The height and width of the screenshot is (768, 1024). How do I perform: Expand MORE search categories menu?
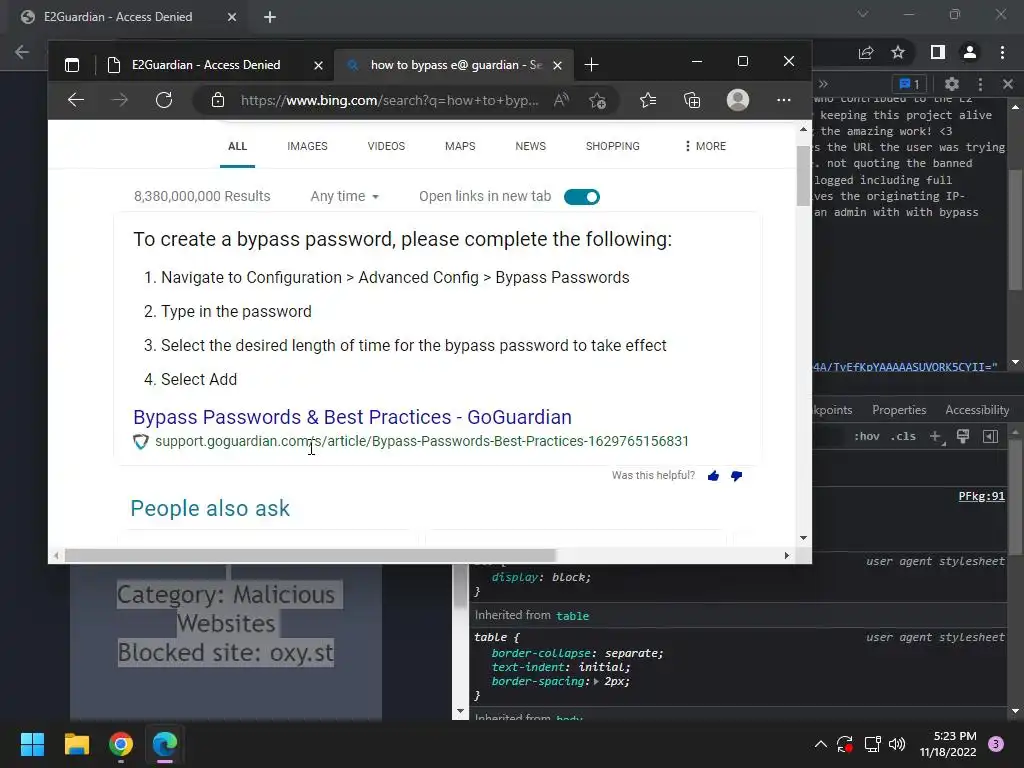coord(705,146)
